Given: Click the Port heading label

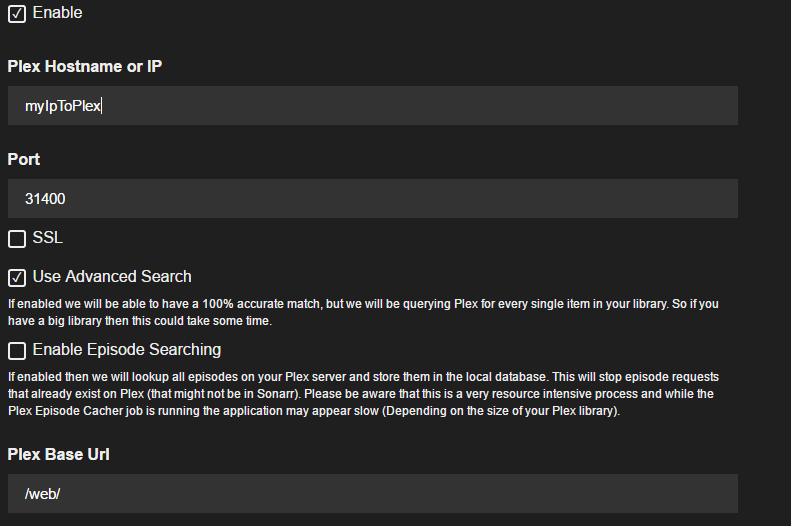Looking at the screenshot, I should coord(24,159).
